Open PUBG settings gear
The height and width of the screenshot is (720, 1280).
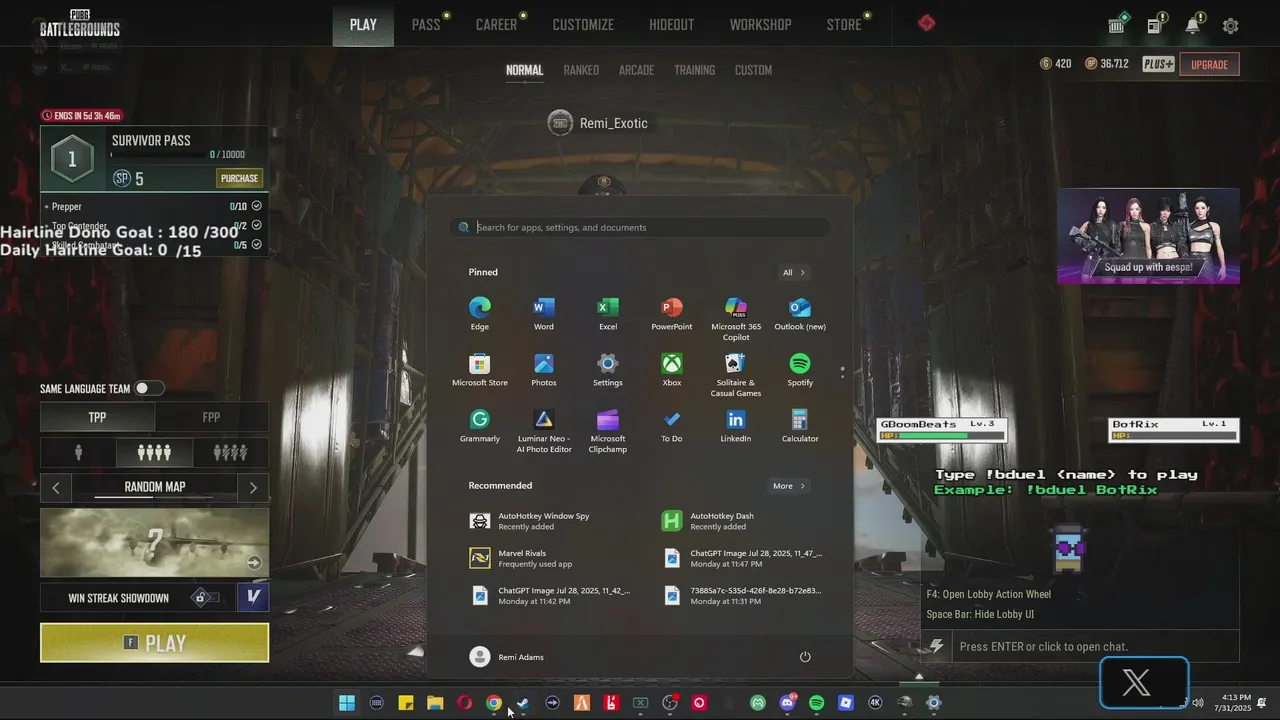(1231, 26)
